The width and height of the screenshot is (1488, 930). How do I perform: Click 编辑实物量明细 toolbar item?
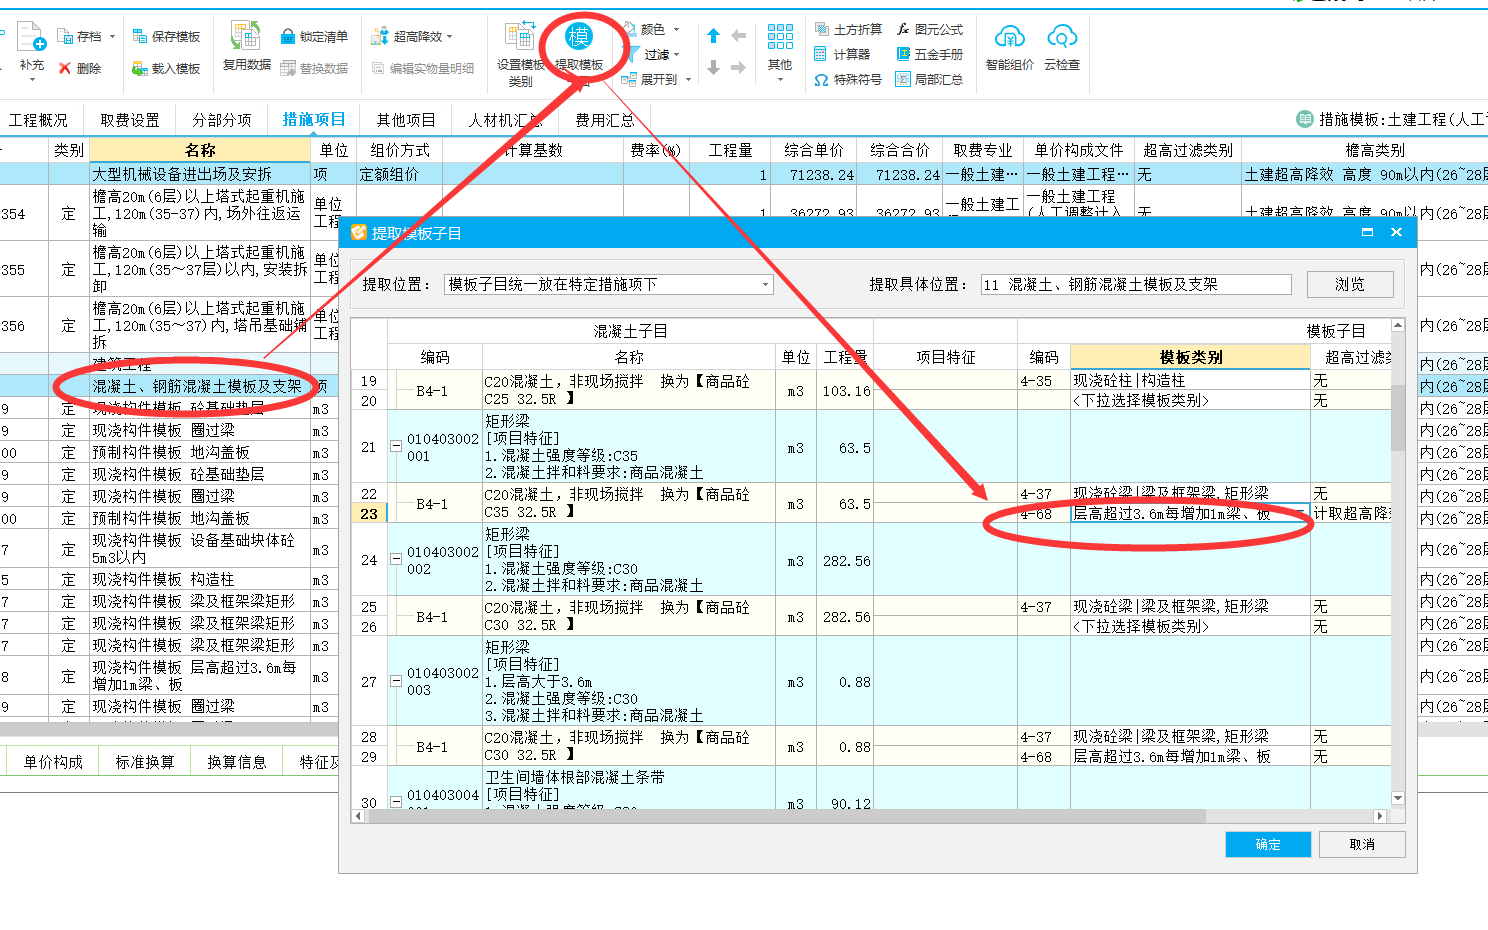pos(423,69)
